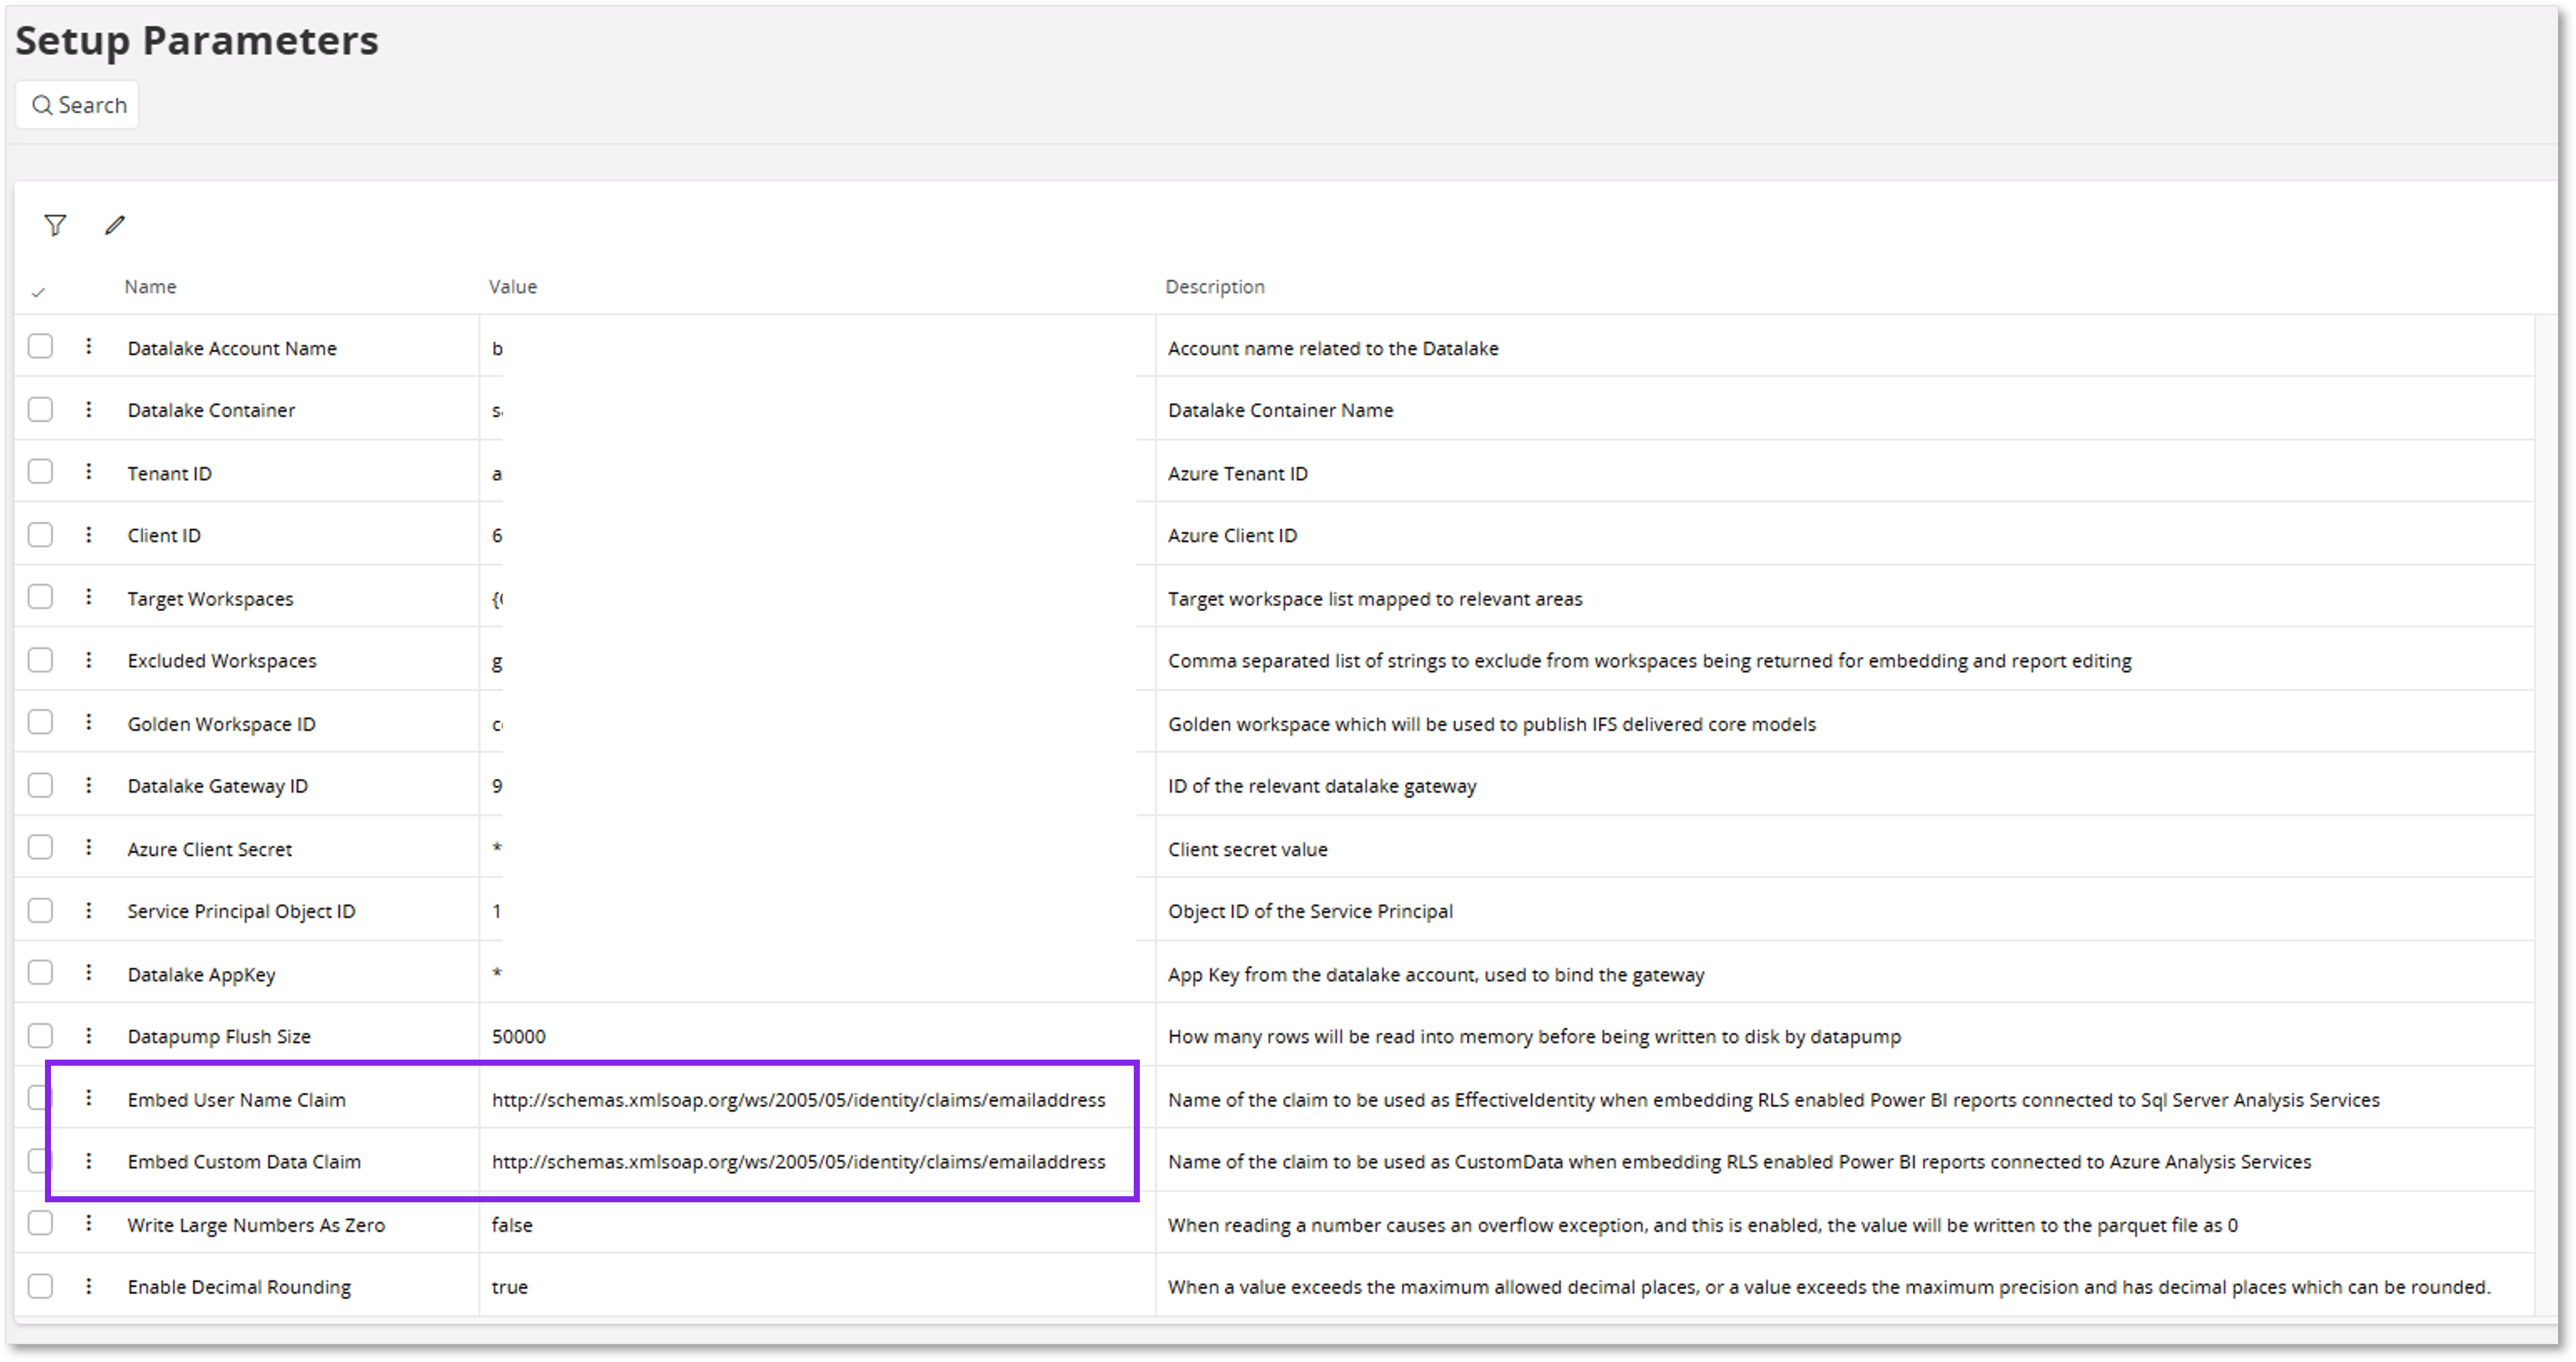This screenshot has height=1362, width=2576.
Task: Open row menu for Datalake AppKey
Action: click(x=89, y=972)
